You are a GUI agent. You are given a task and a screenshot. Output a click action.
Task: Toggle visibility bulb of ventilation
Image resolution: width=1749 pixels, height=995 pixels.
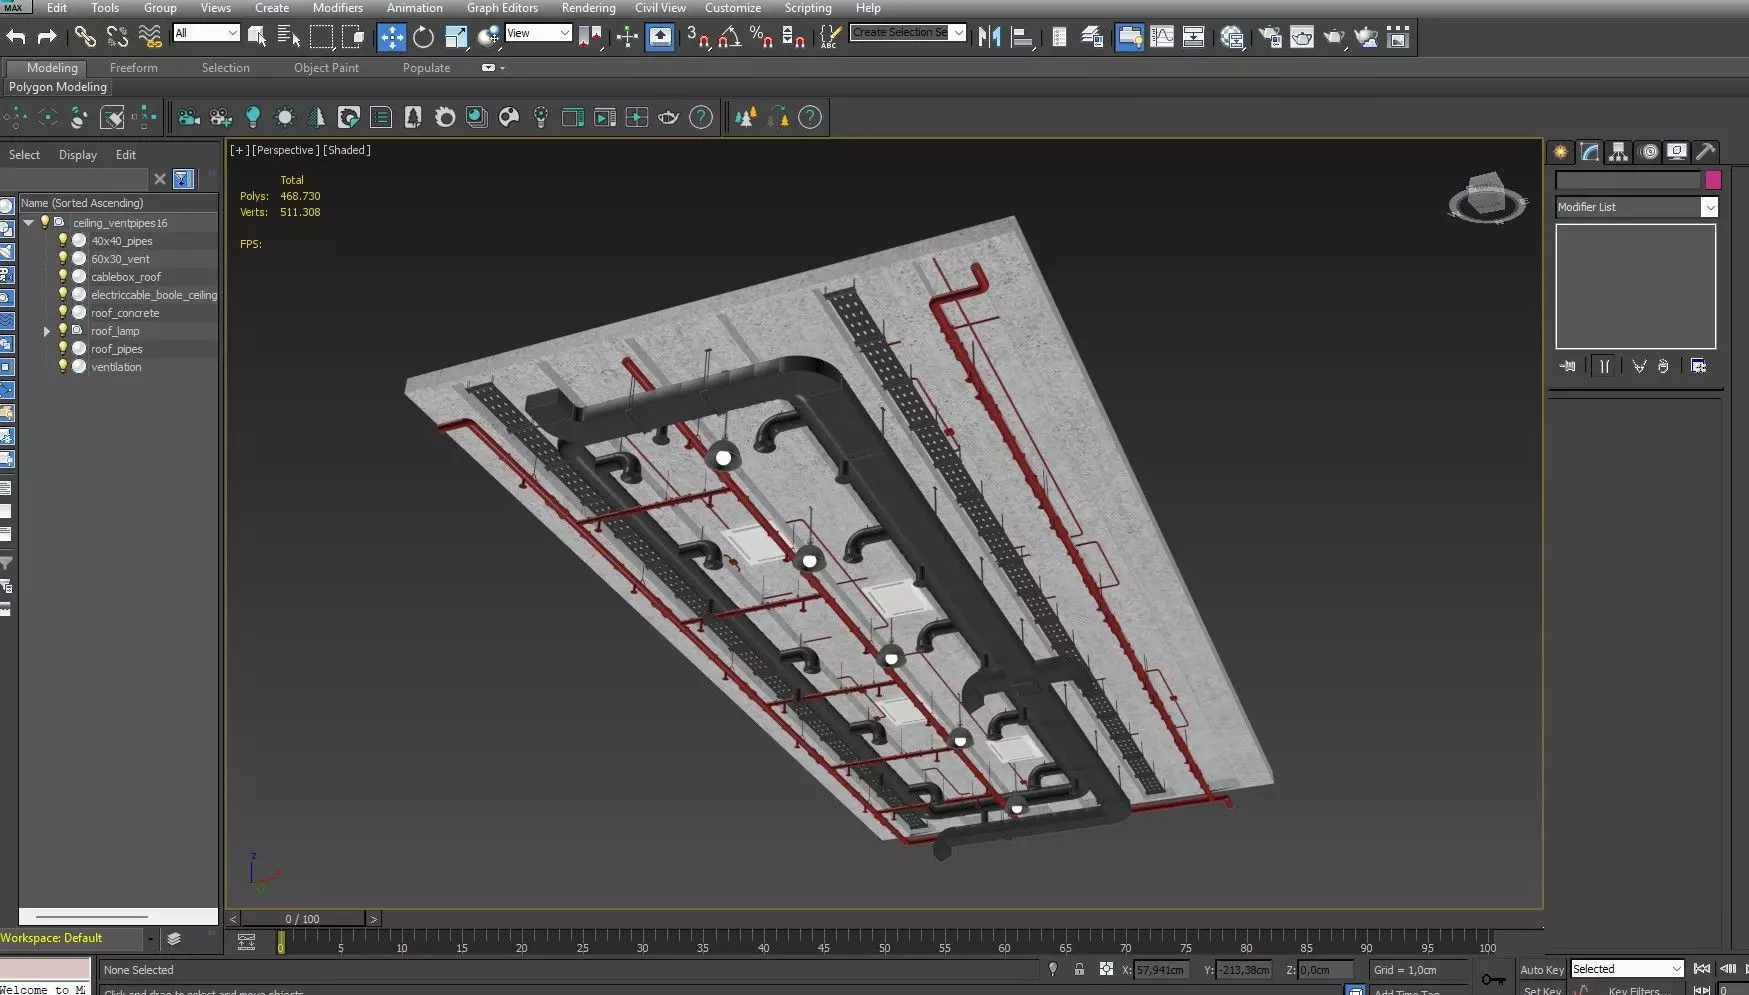click(63, 367)
